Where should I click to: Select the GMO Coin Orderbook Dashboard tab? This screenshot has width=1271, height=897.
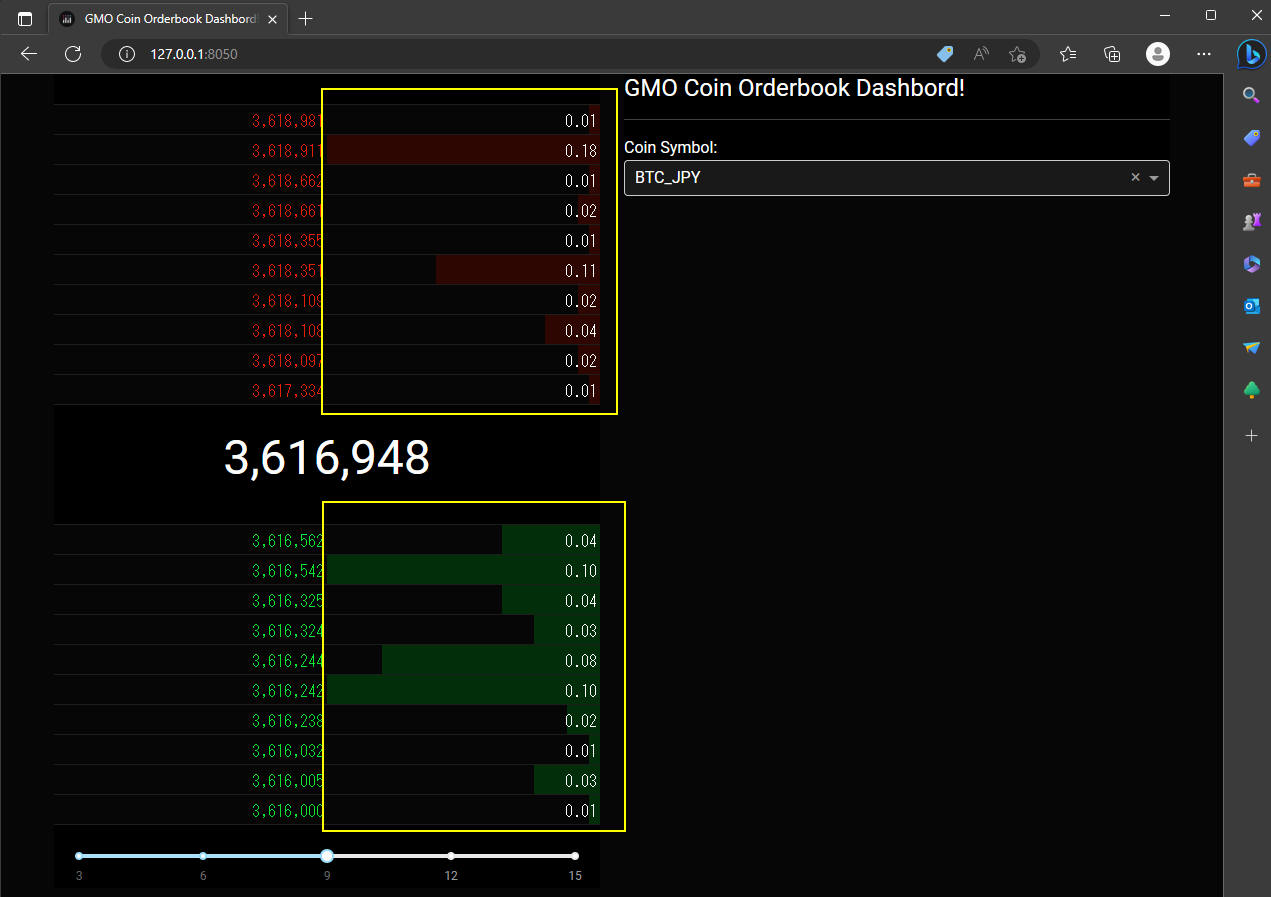[167, 19]
